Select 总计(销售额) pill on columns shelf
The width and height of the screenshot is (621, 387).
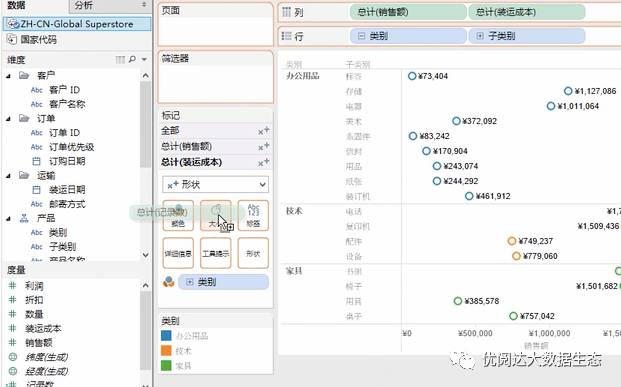[x=408, y=12]
